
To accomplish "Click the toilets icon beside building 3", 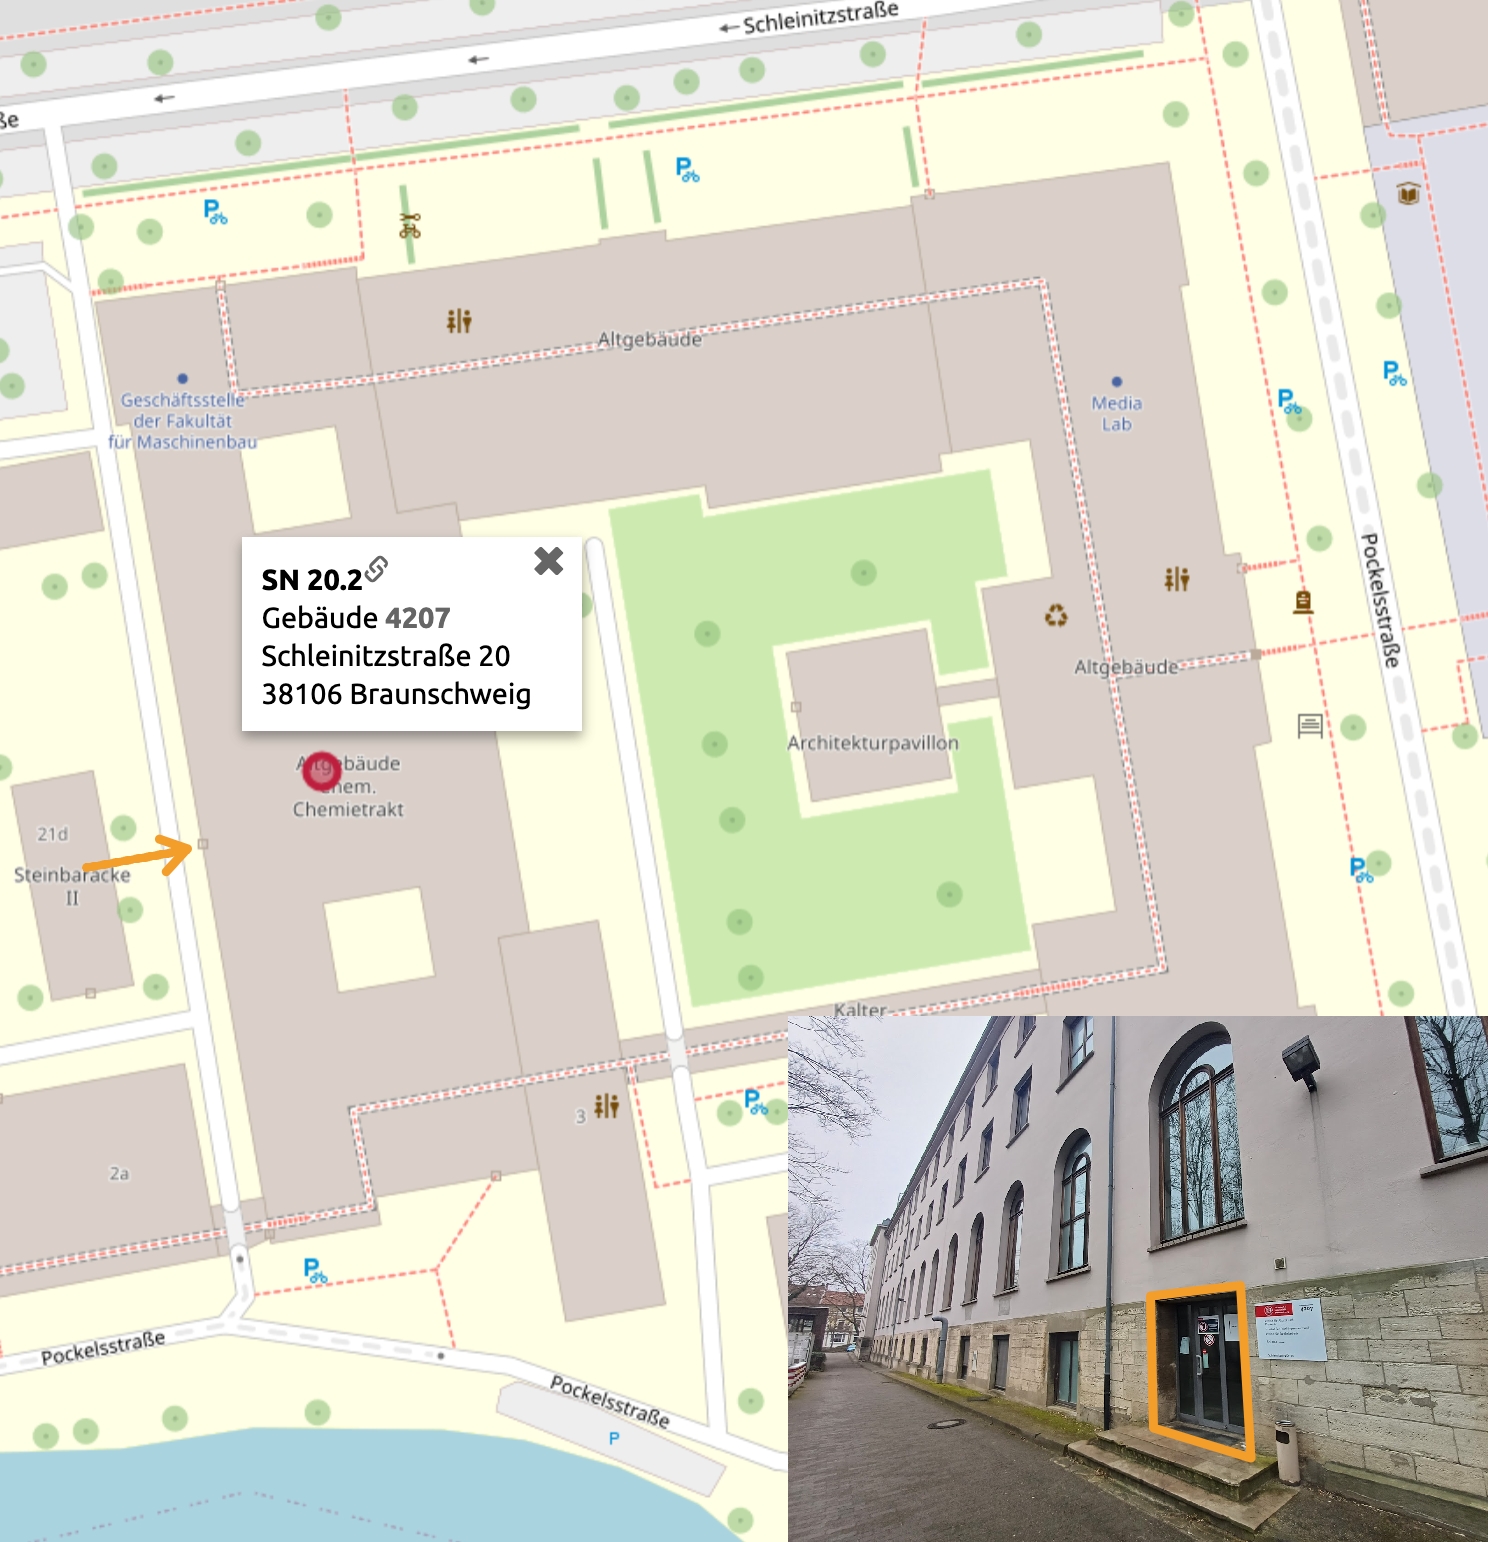I will tap(606, 1105).
